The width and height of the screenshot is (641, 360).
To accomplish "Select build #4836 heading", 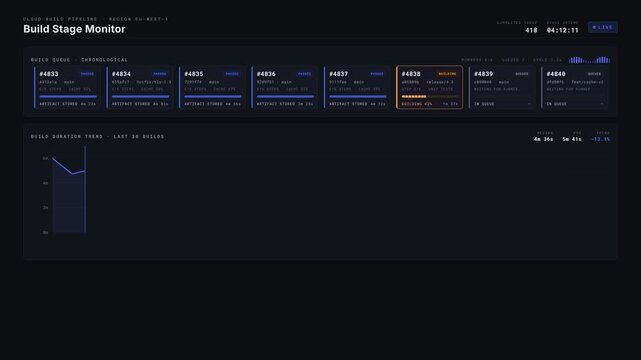I will 266,74.
